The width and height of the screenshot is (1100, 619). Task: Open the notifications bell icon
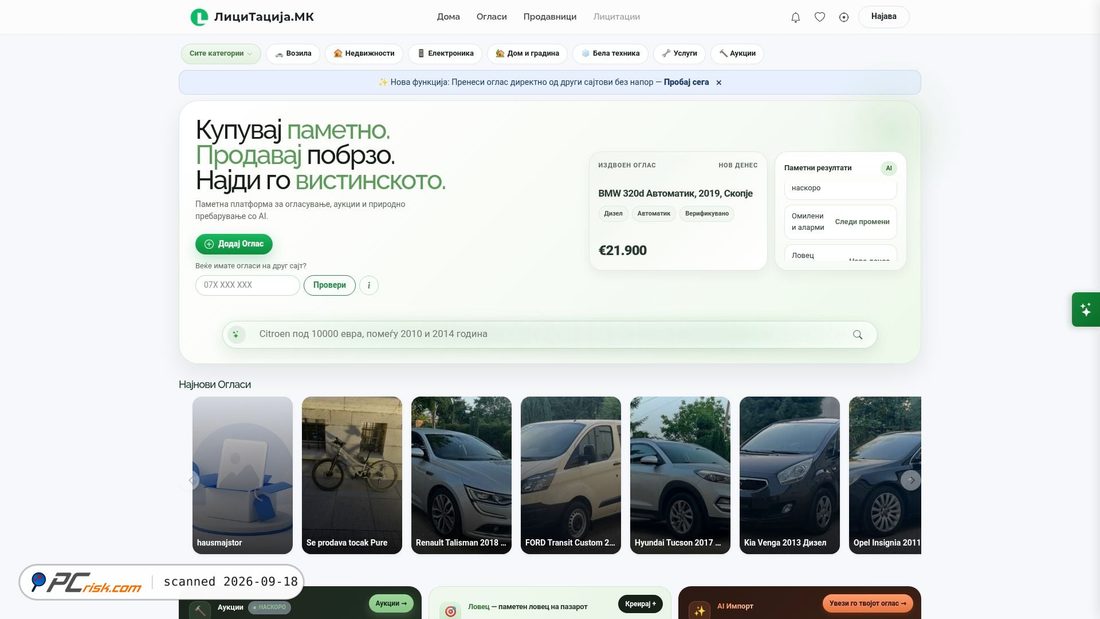coord(796,17)
